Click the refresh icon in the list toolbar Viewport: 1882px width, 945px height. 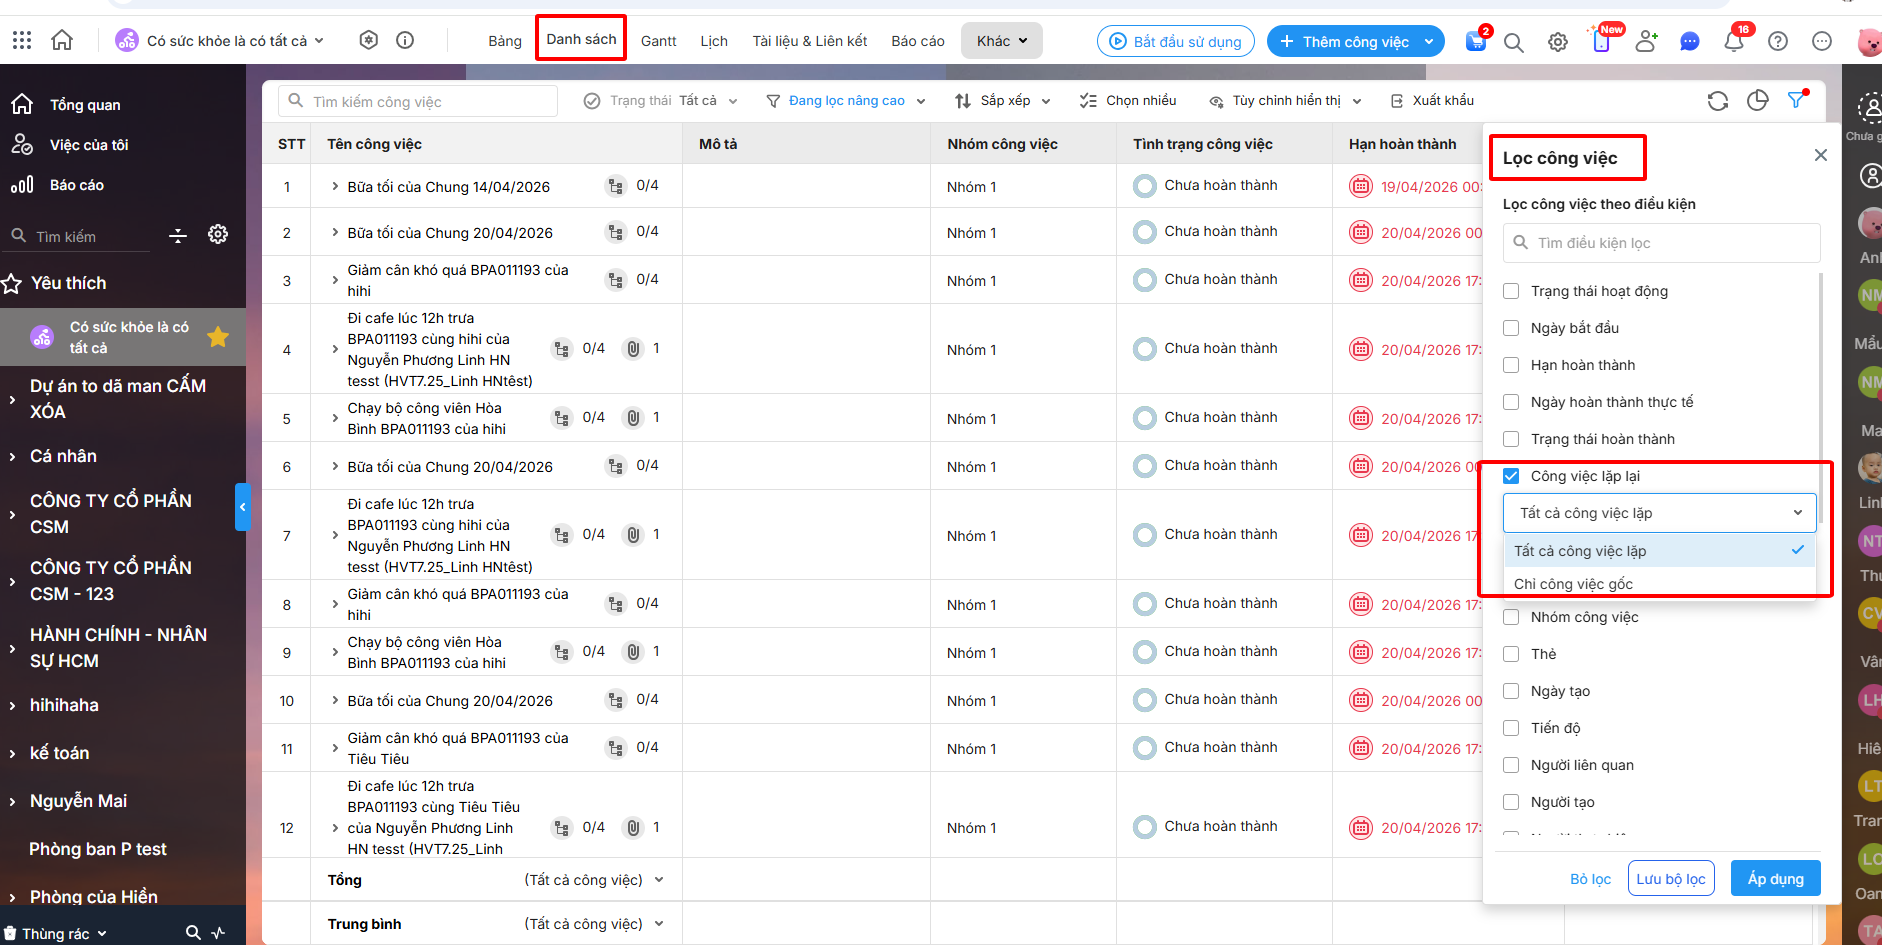pyautogui.click(x=1717, y=101)
